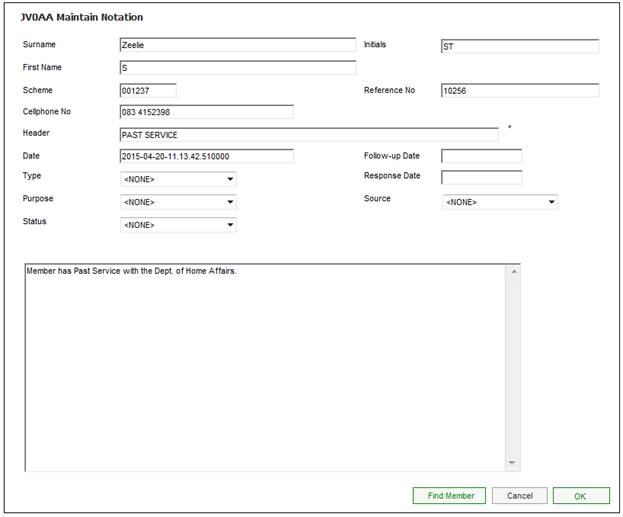Viewport: 623px width, 517px height.
Task: Click the empty Follow-up Date field
Action: pyautogui.click(x=481, y=156)
